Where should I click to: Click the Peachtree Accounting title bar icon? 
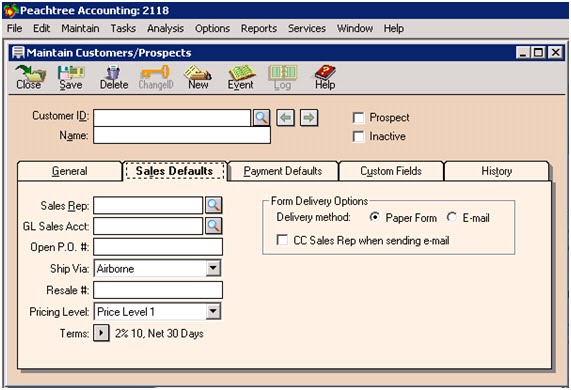[11, 11]
